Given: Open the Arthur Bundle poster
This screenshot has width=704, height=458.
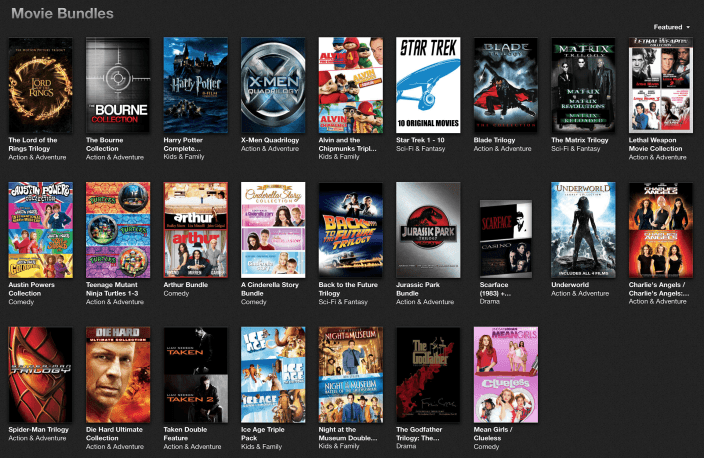Looking at the screenshot, I should pyautogui.click(x=196, y=230).
